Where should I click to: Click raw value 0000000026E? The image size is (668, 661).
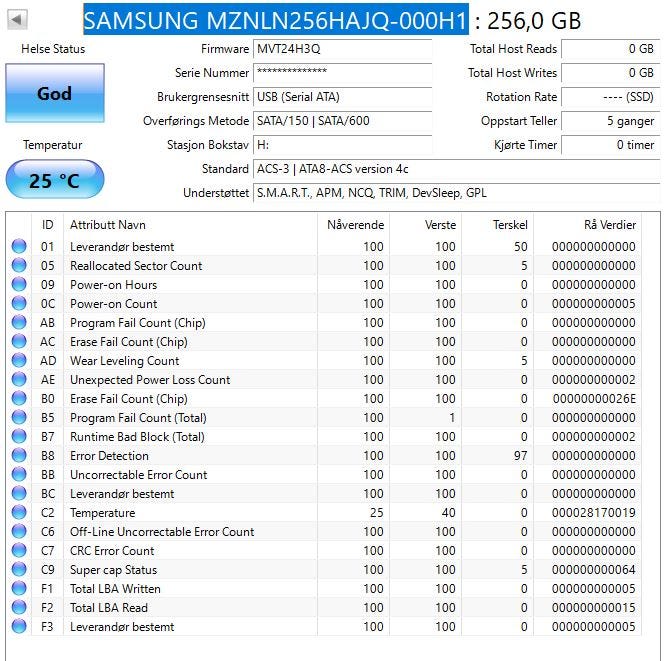point(594,398)
